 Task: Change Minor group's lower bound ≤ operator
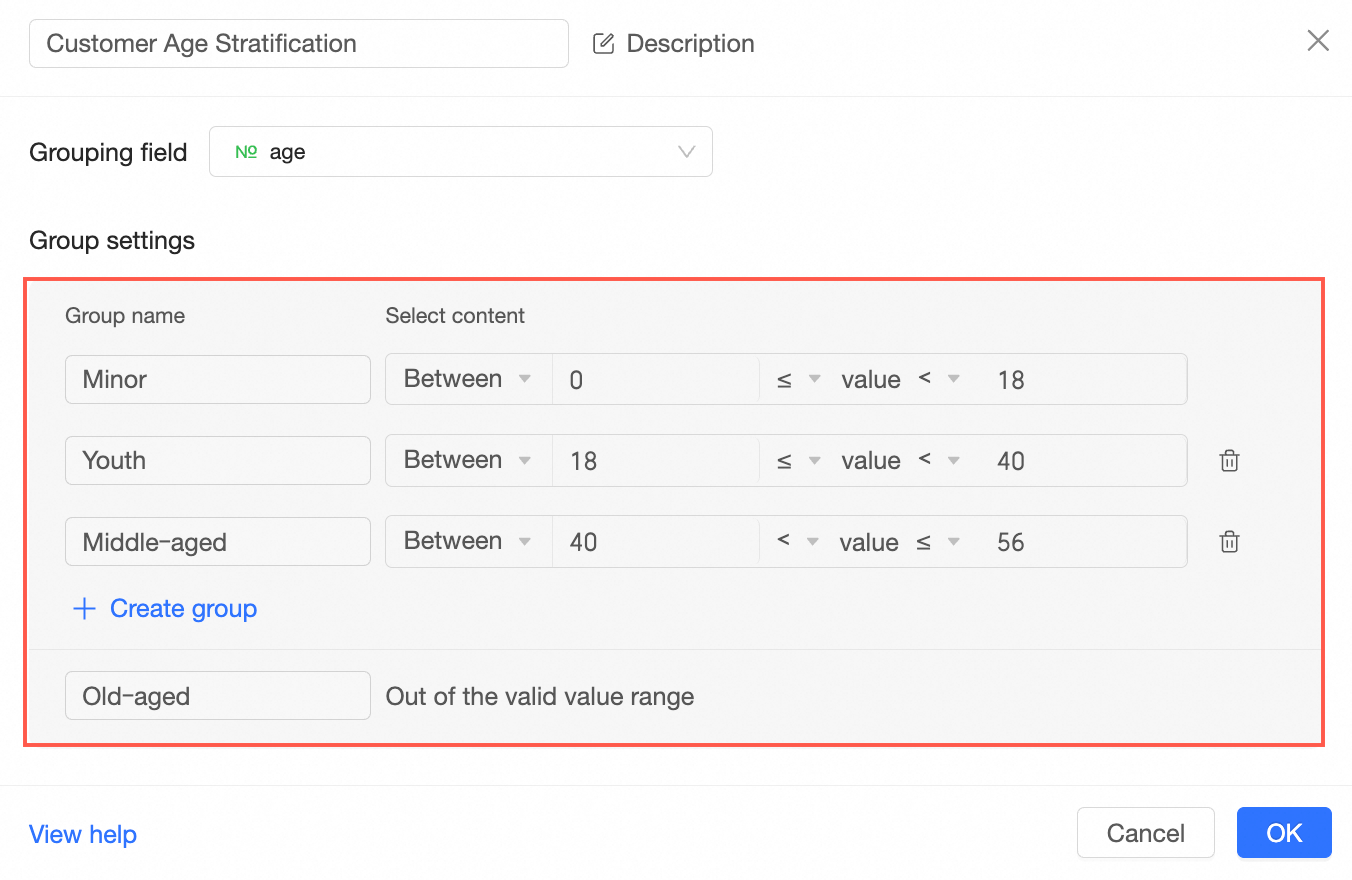798,380
